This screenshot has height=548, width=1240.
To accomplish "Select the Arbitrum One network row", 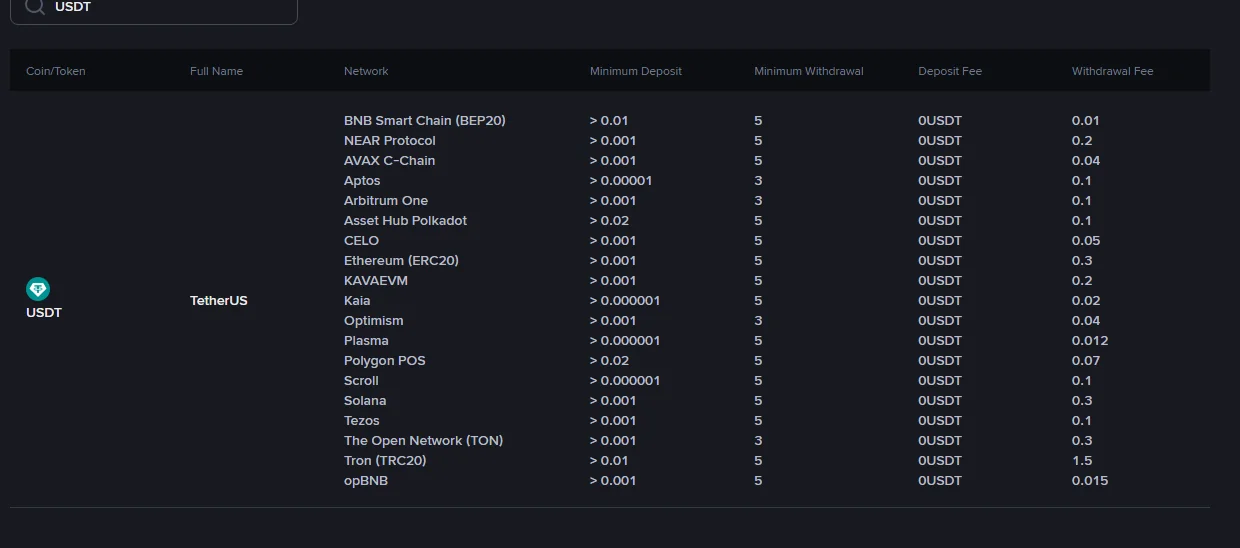I will tap(386, 200).
